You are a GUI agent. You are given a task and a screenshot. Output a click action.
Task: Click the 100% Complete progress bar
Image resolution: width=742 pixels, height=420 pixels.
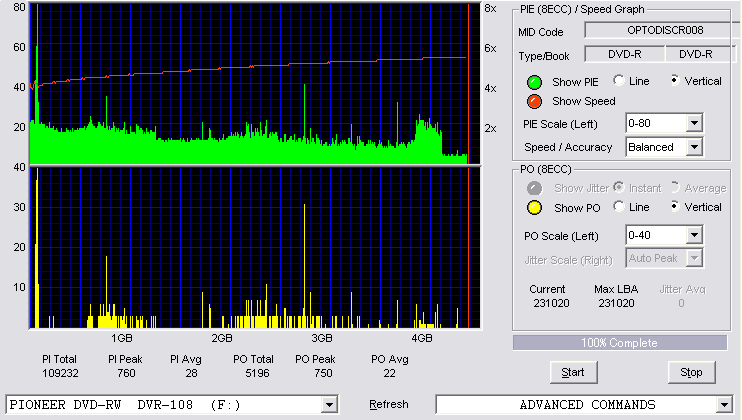coord(619,343)
